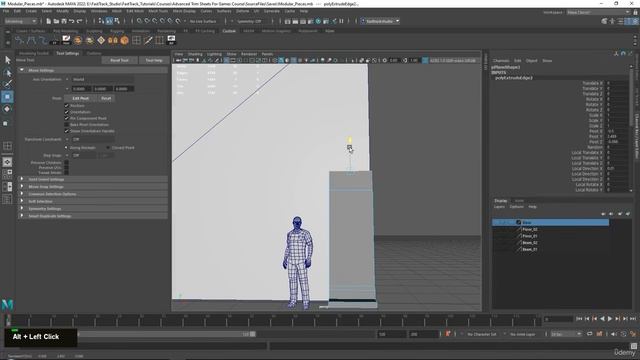This screenshot has height=360, width=640.
Task: Switch to the Custom shelf tab
Action: coord(229,31)
